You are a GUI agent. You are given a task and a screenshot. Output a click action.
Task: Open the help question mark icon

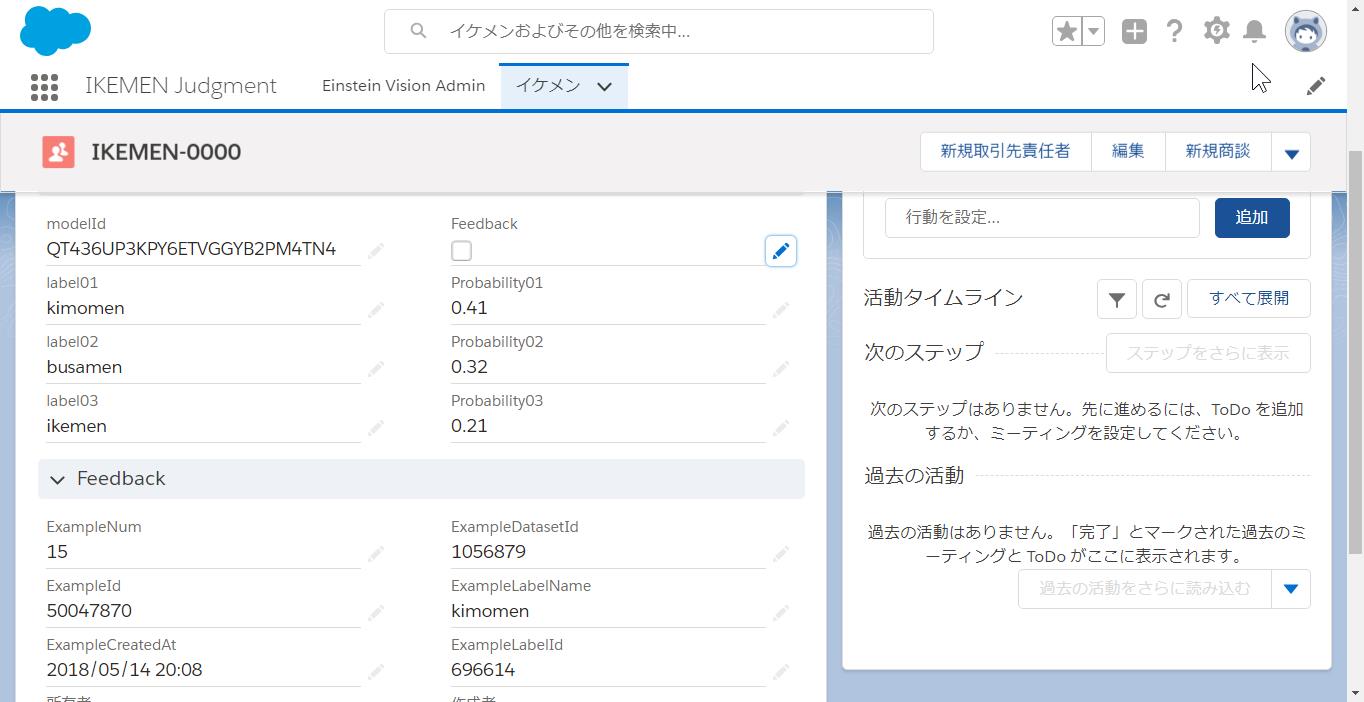pos(1175,31)
